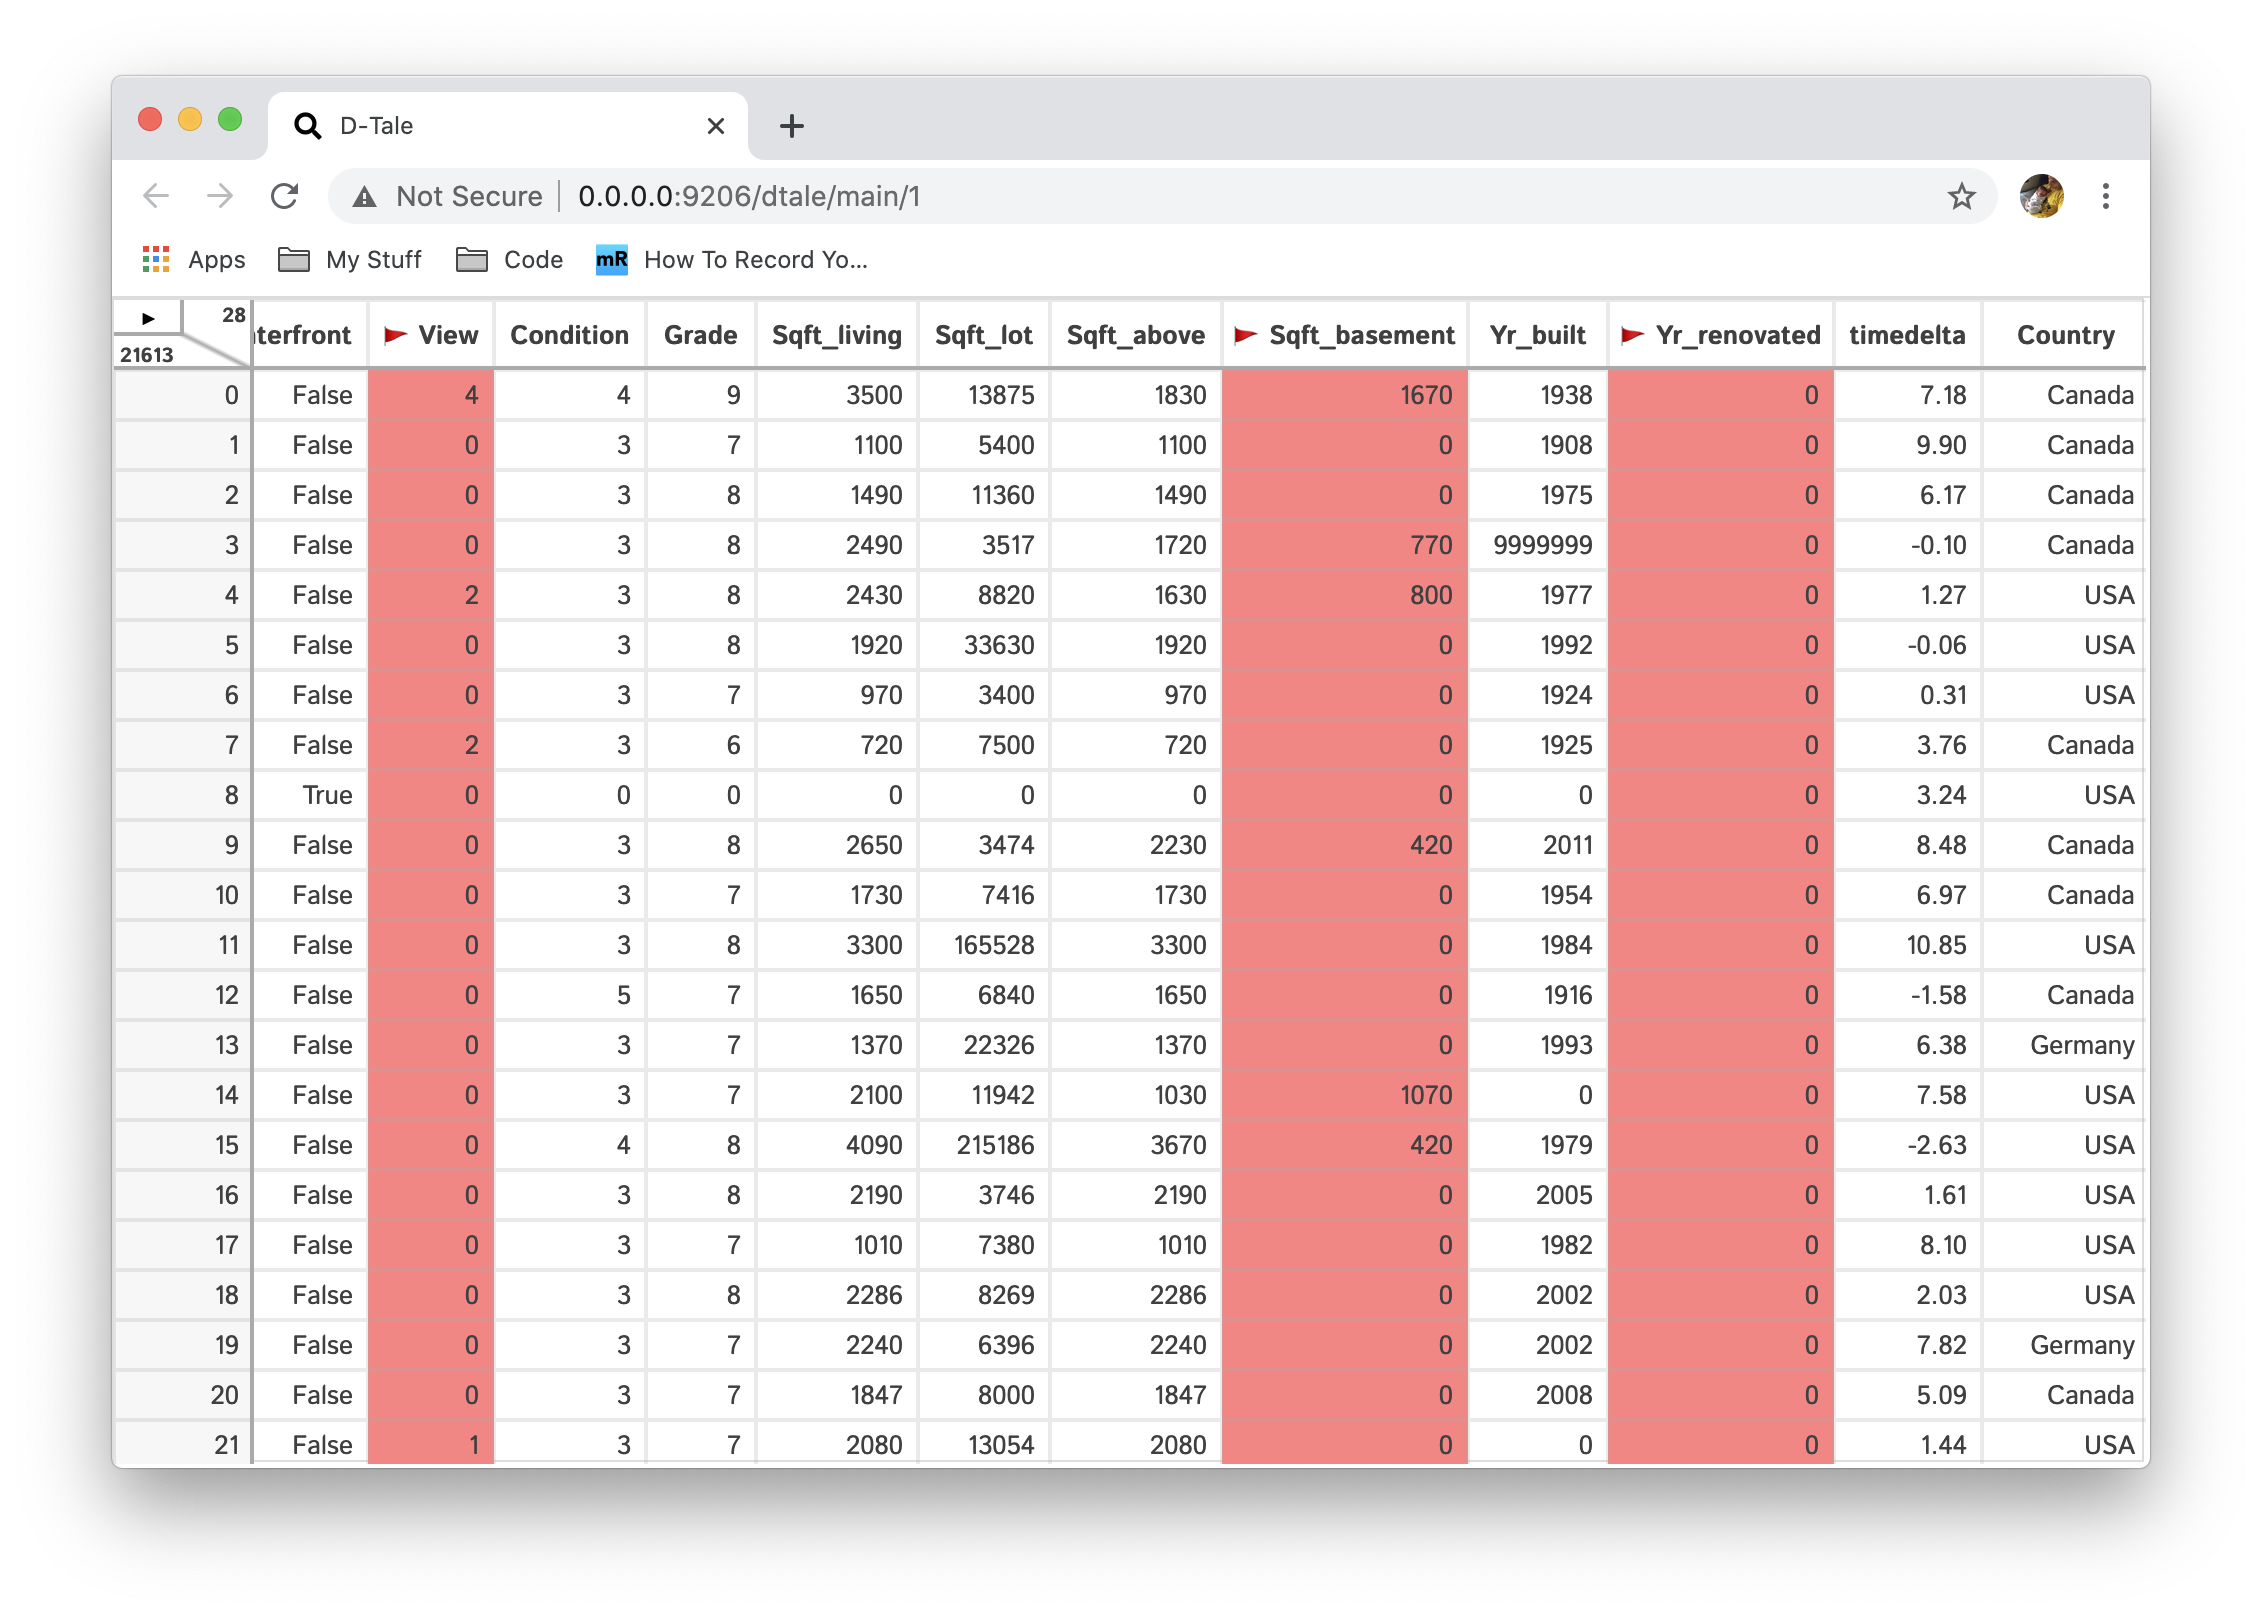Open the Chrome three-dot menu

2105,196
